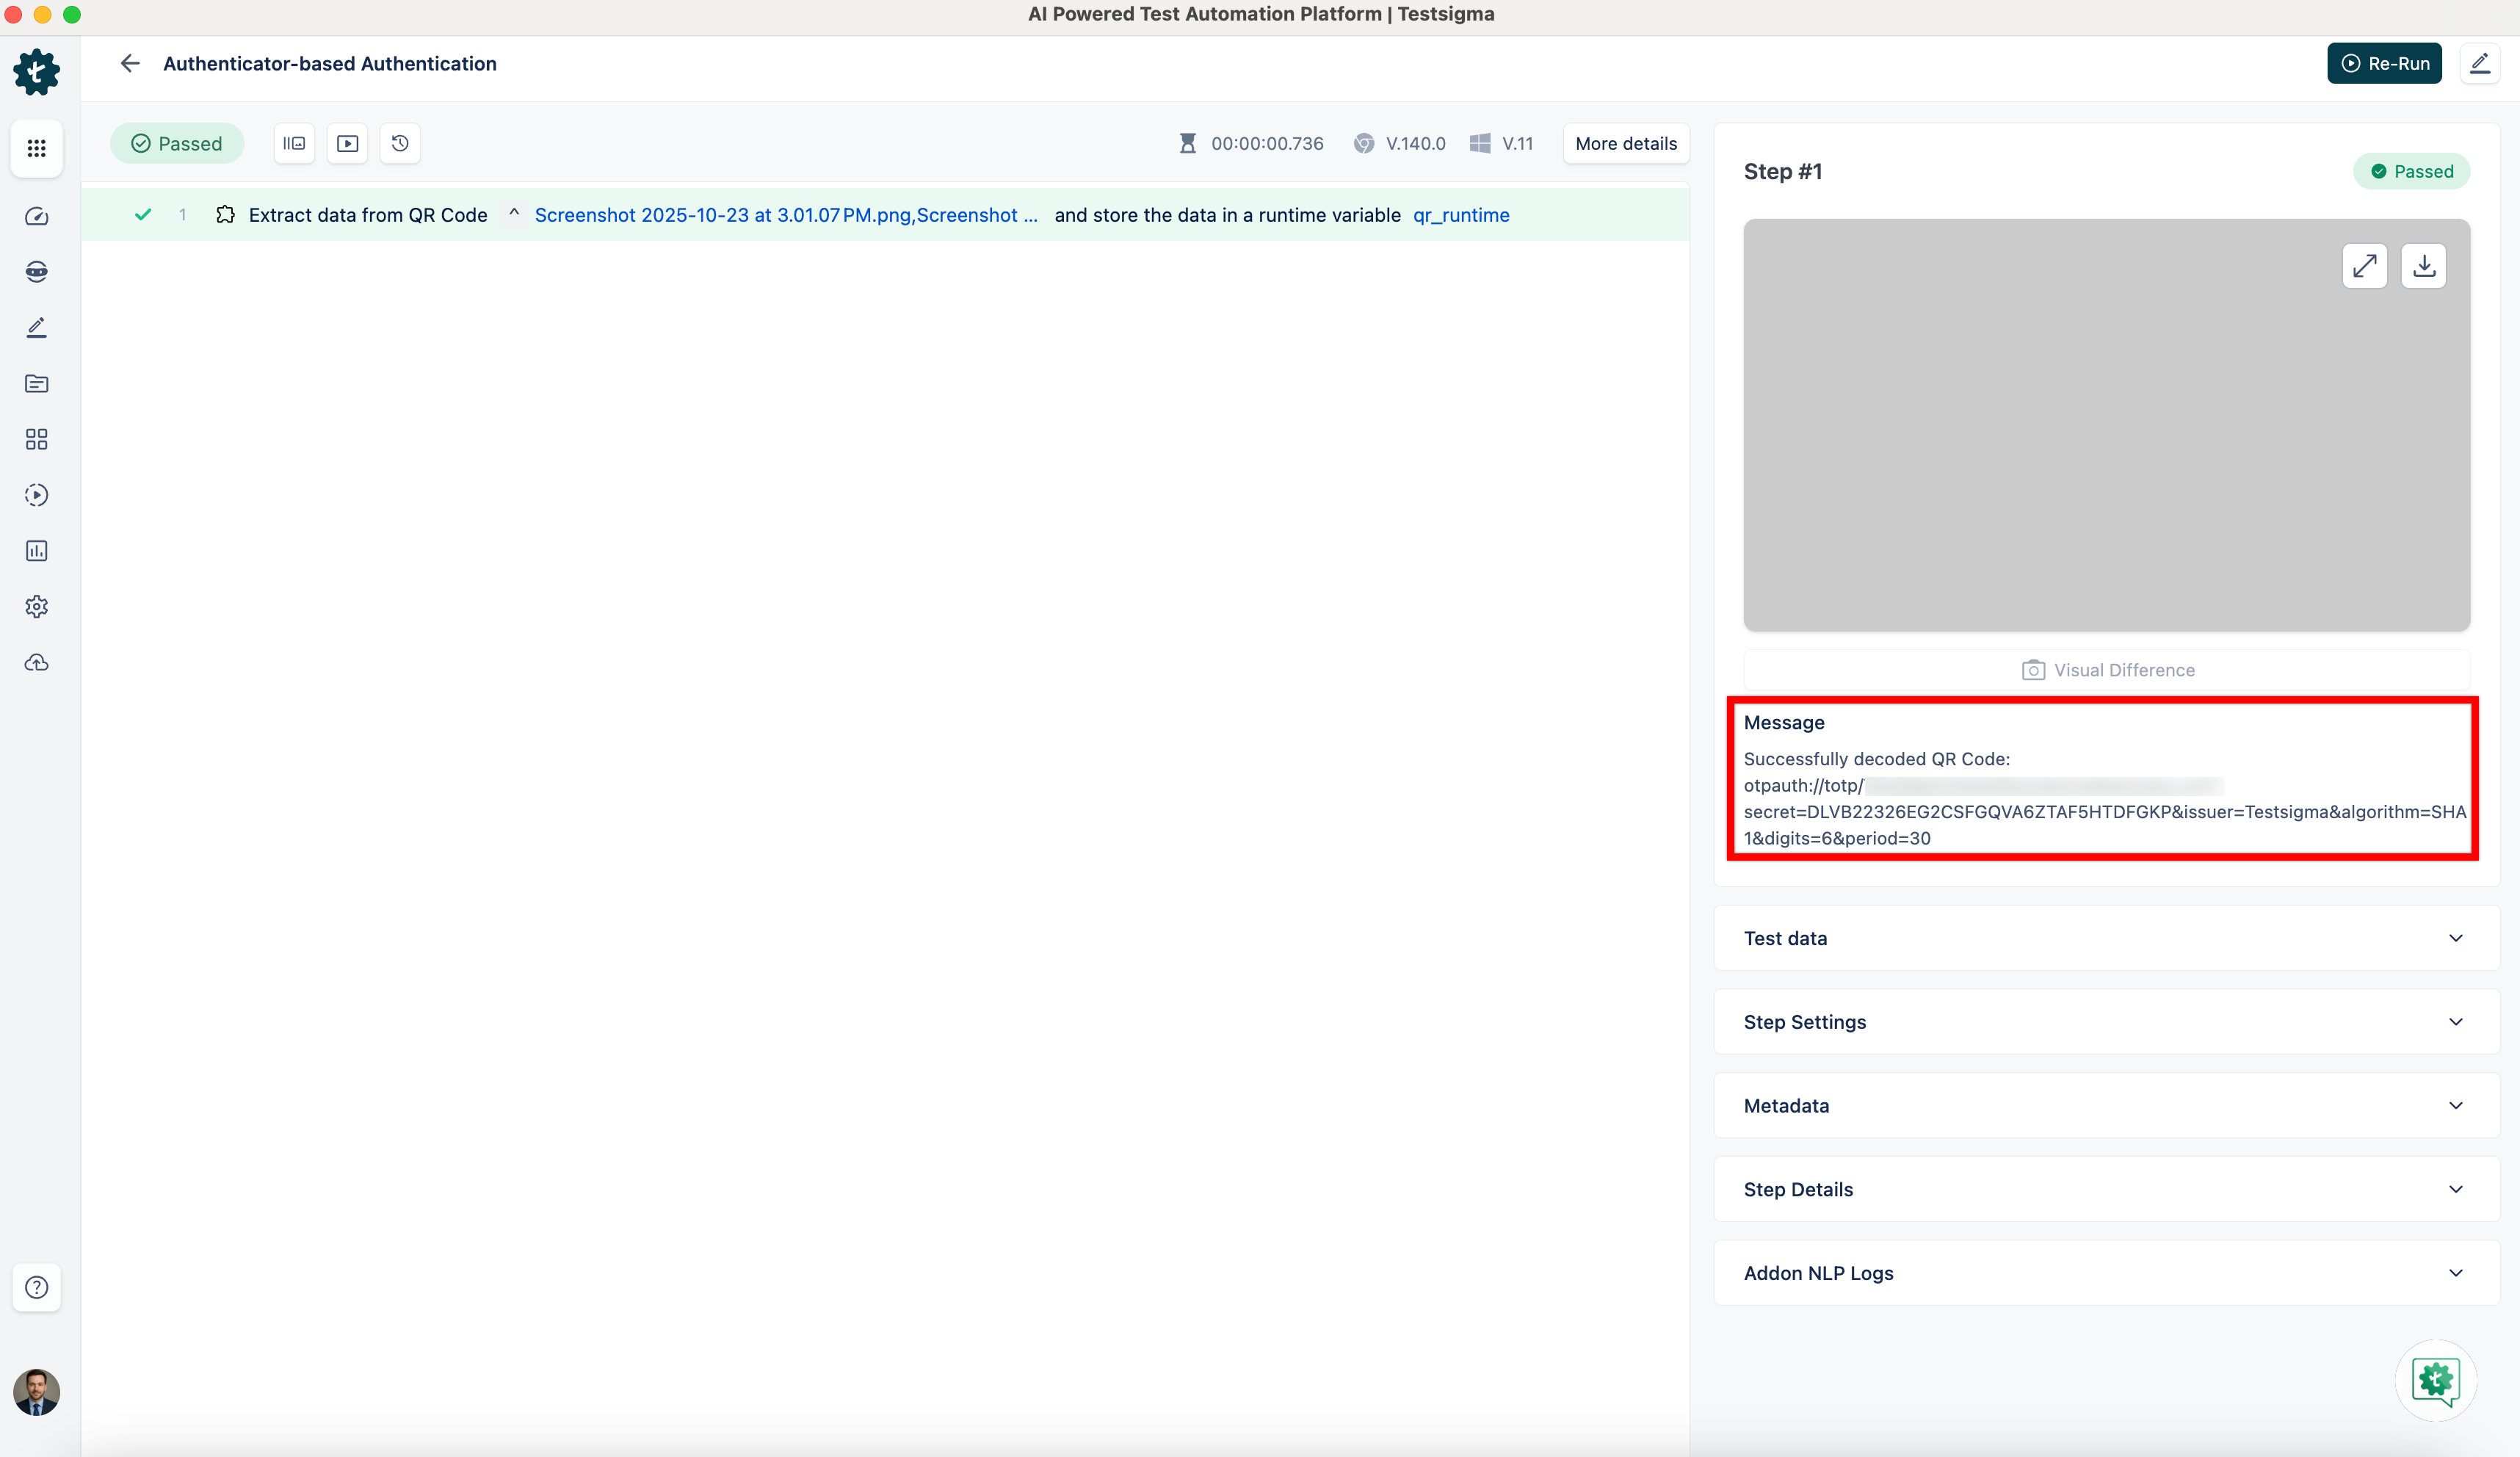The width and height of the screenshot is (2520, 1457).
Task: Click the Visual Difference button
Action: [2107, 670]
